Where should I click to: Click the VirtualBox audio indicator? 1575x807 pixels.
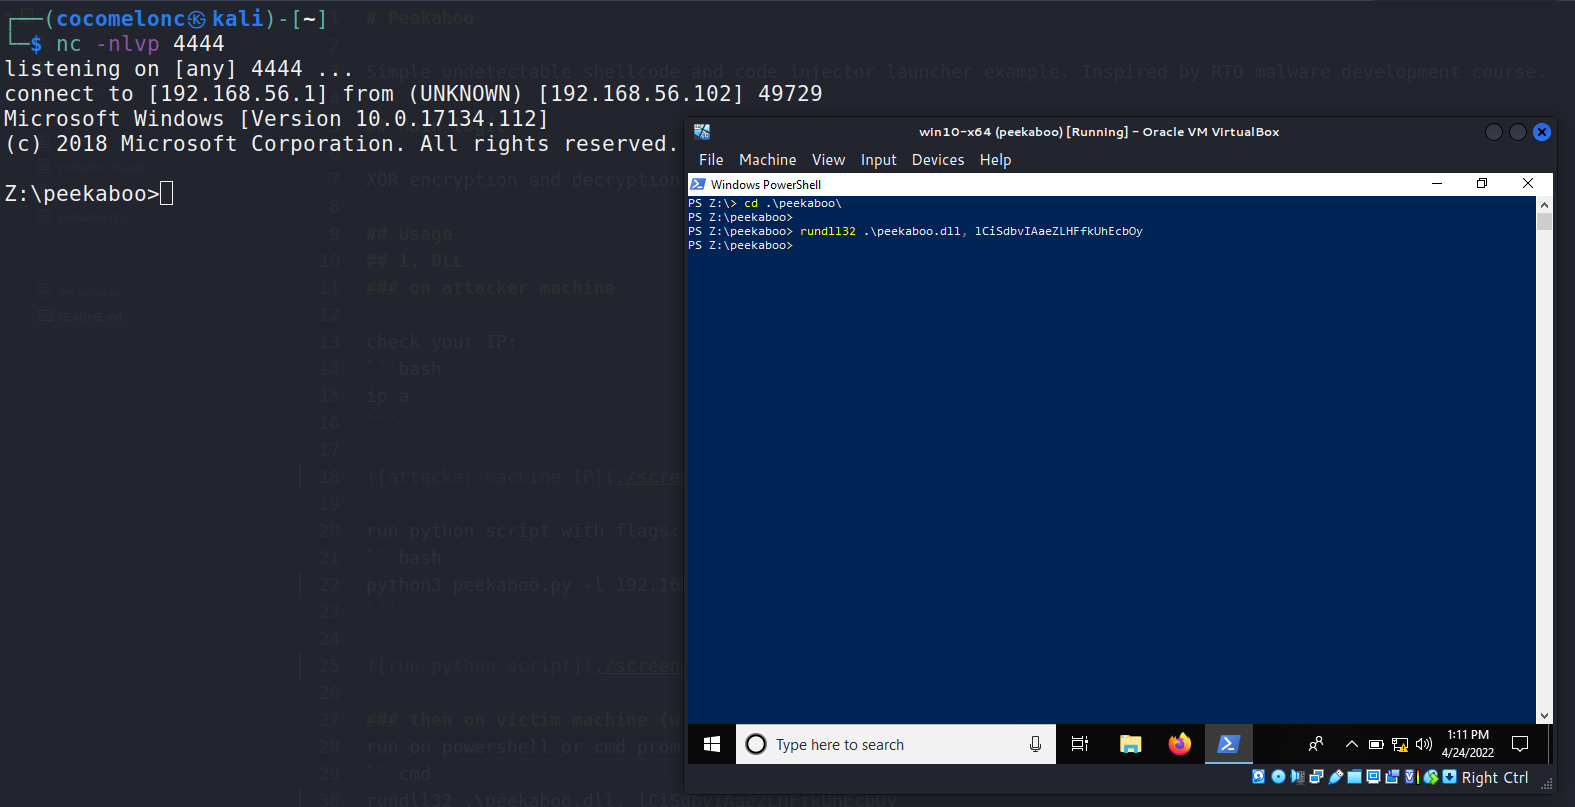click(1297, 777)
